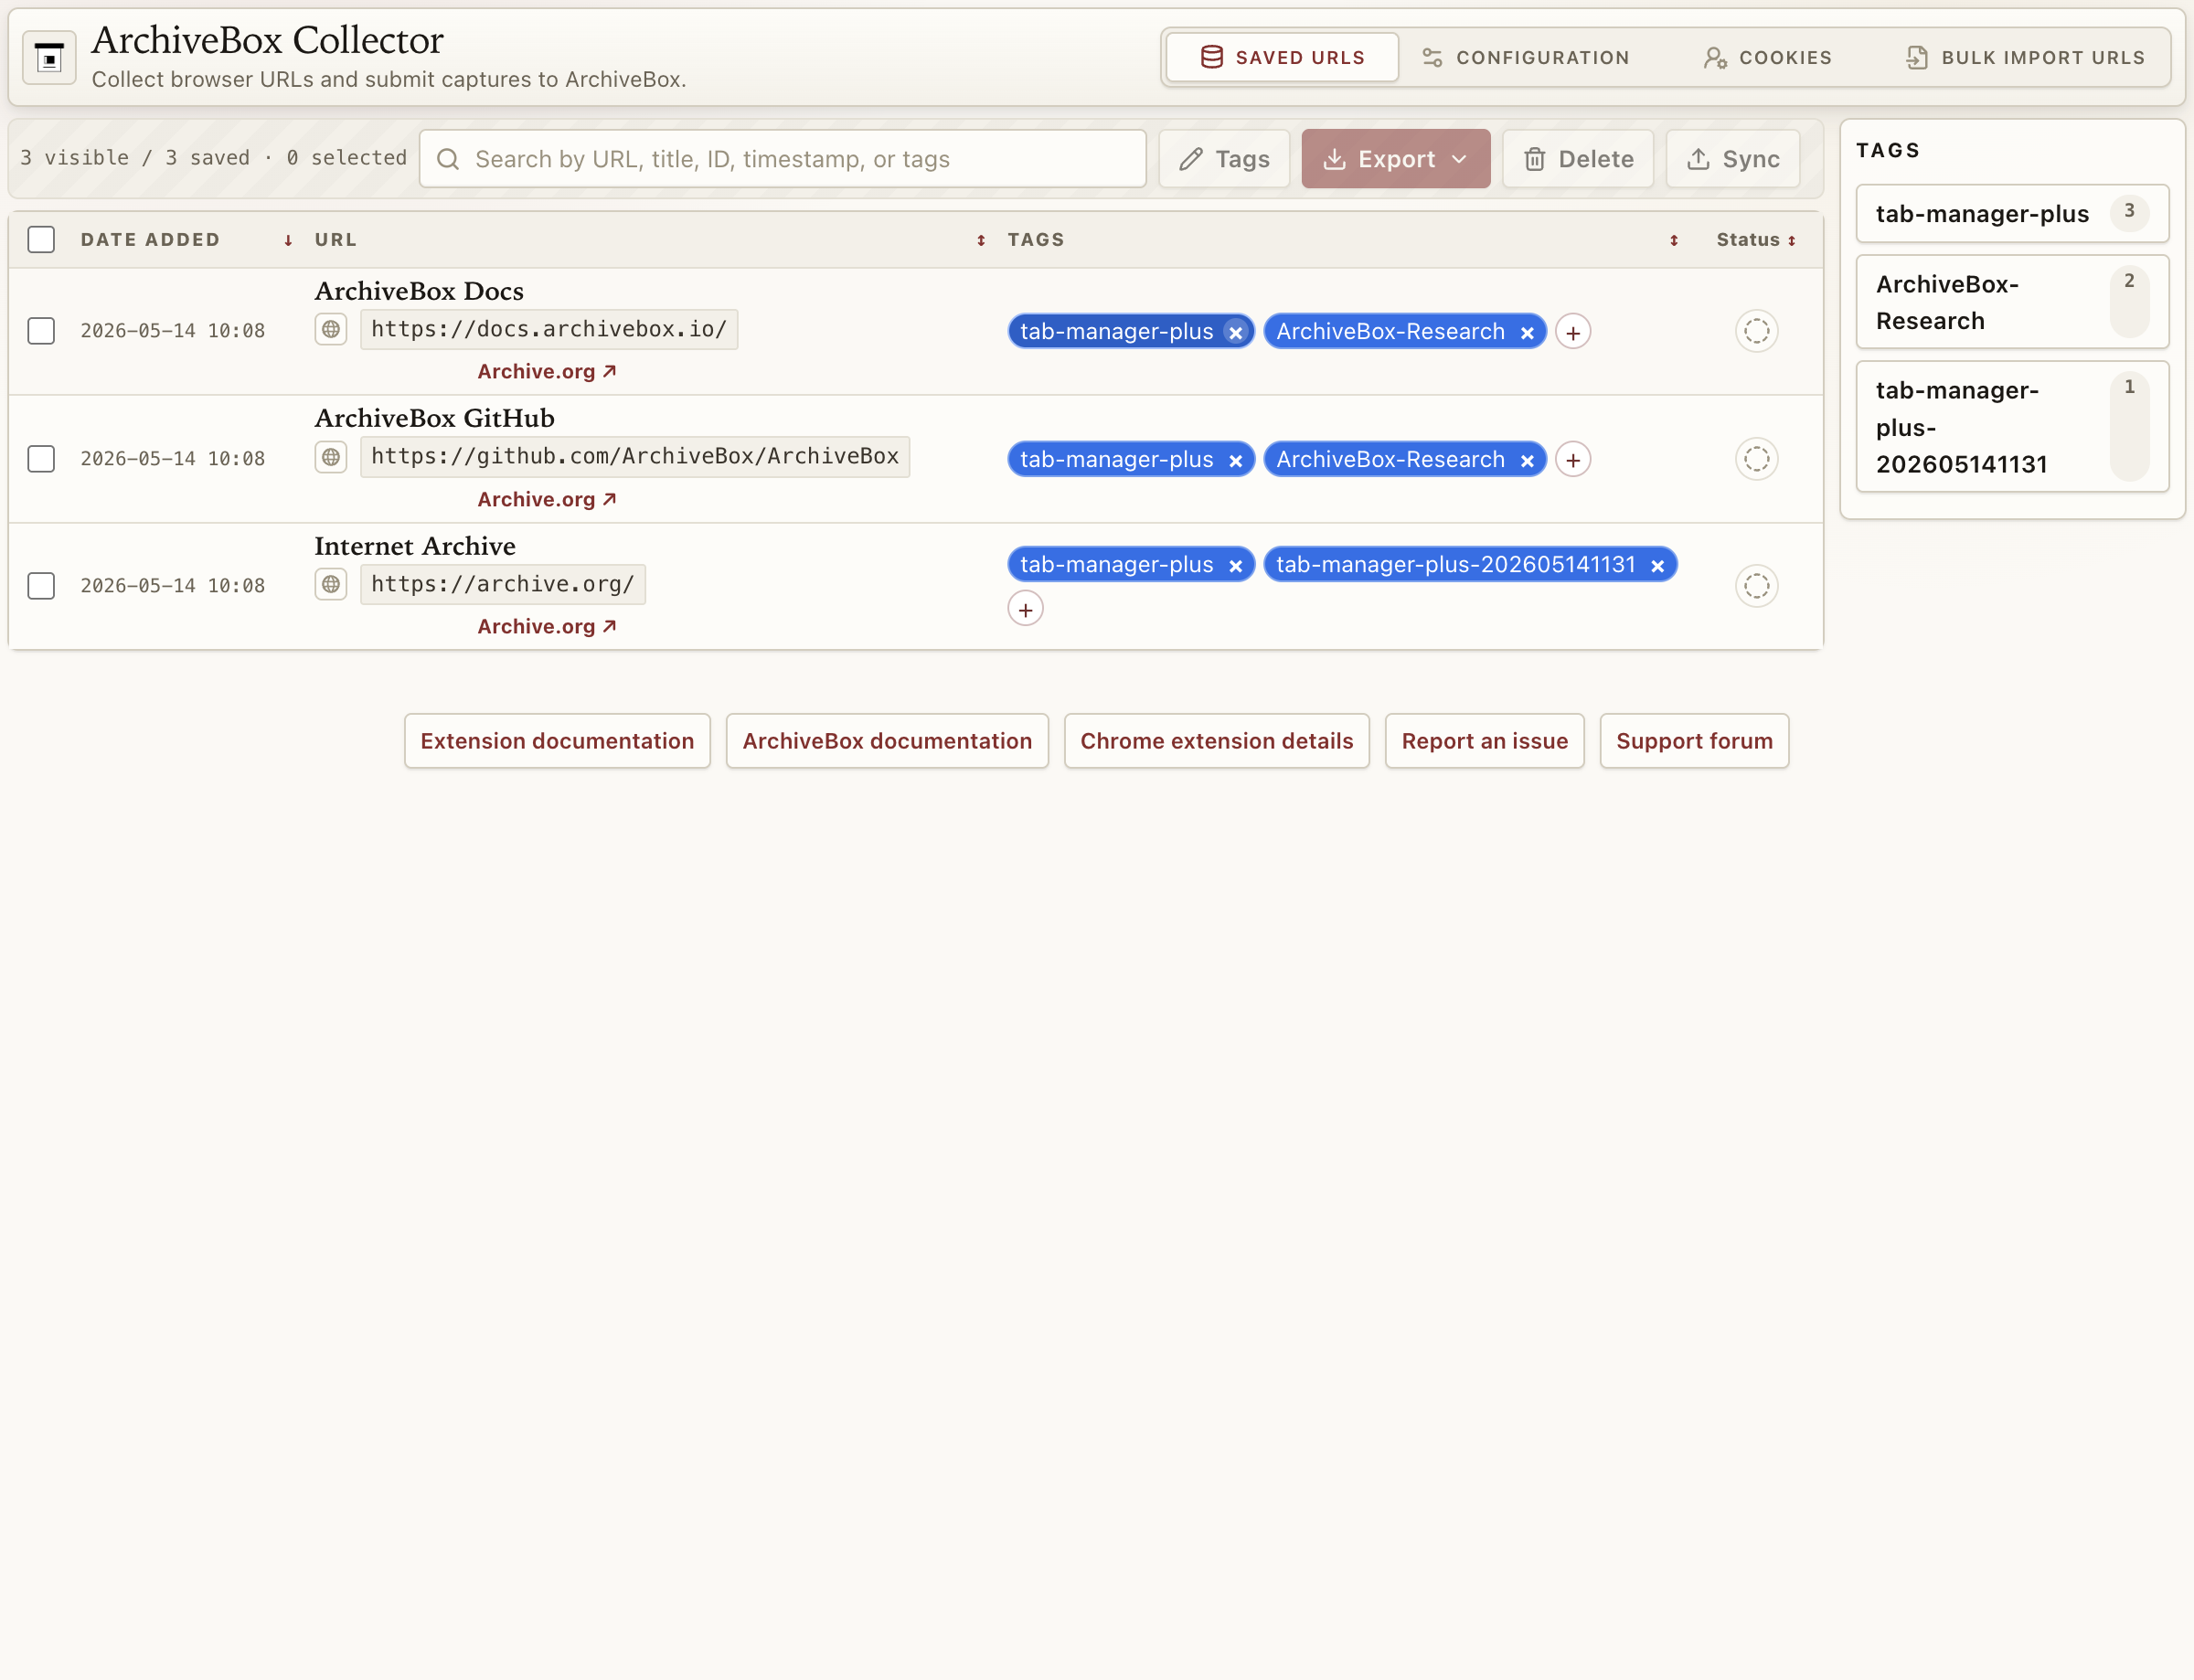Viewport: 2194px width, 1680px height.
Task: Open Extension documentation link
Action: [x=557, y=741]
